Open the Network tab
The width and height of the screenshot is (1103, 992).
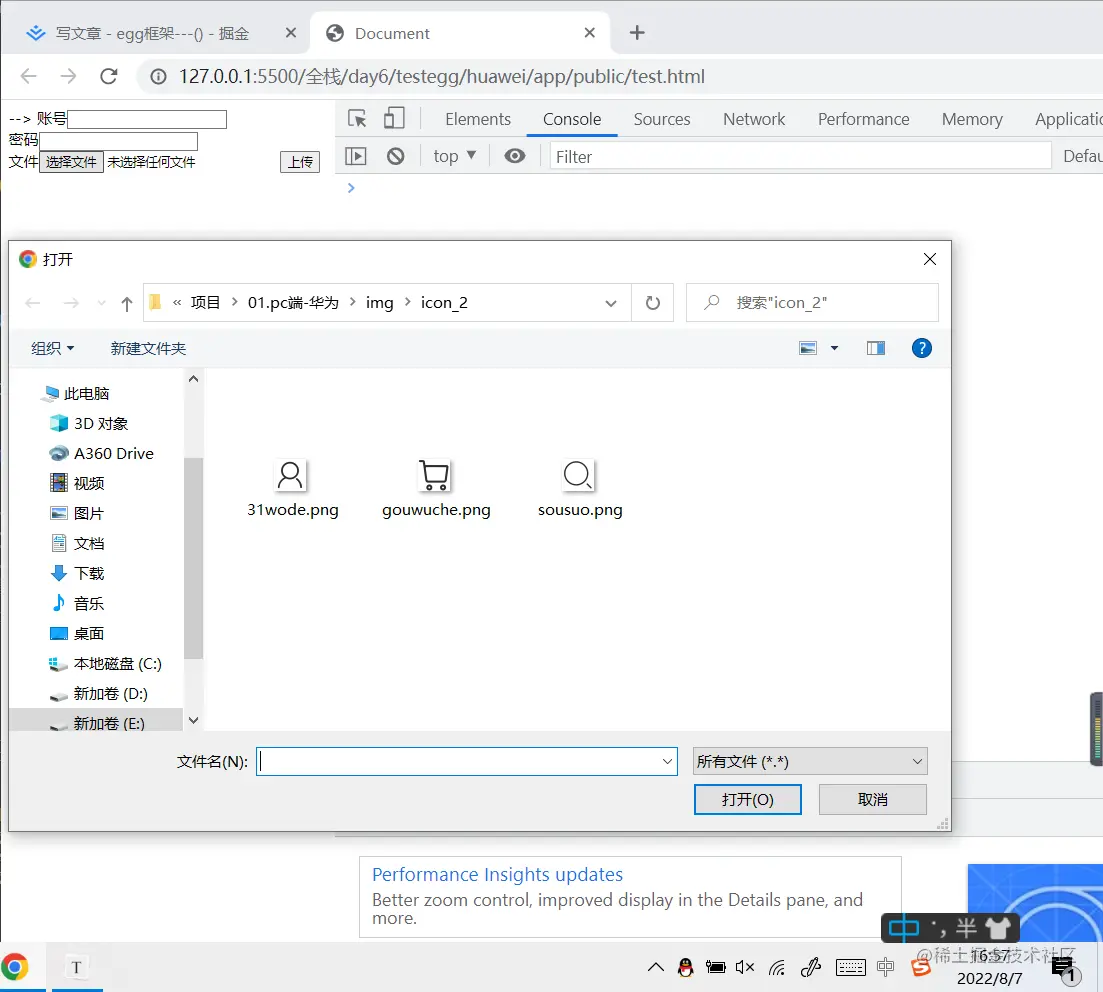tap(754, 119)
